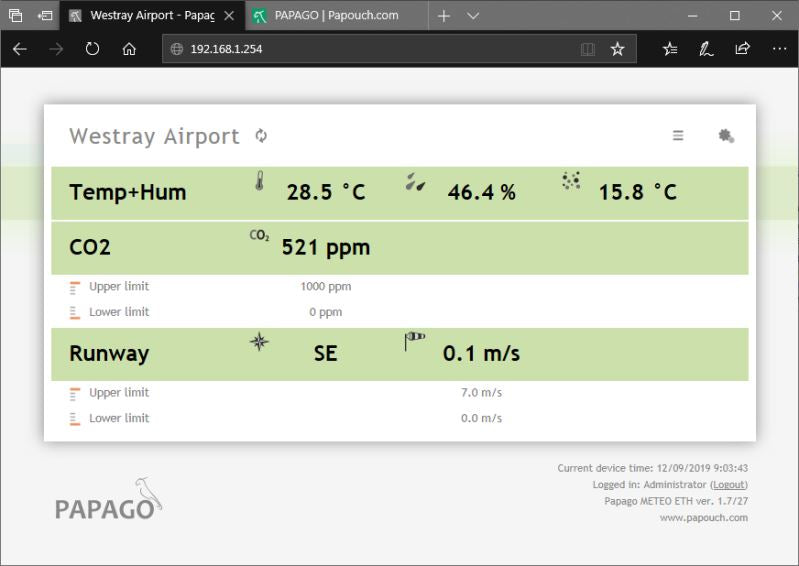Click the CO2 sensor icon

(259, 236)
